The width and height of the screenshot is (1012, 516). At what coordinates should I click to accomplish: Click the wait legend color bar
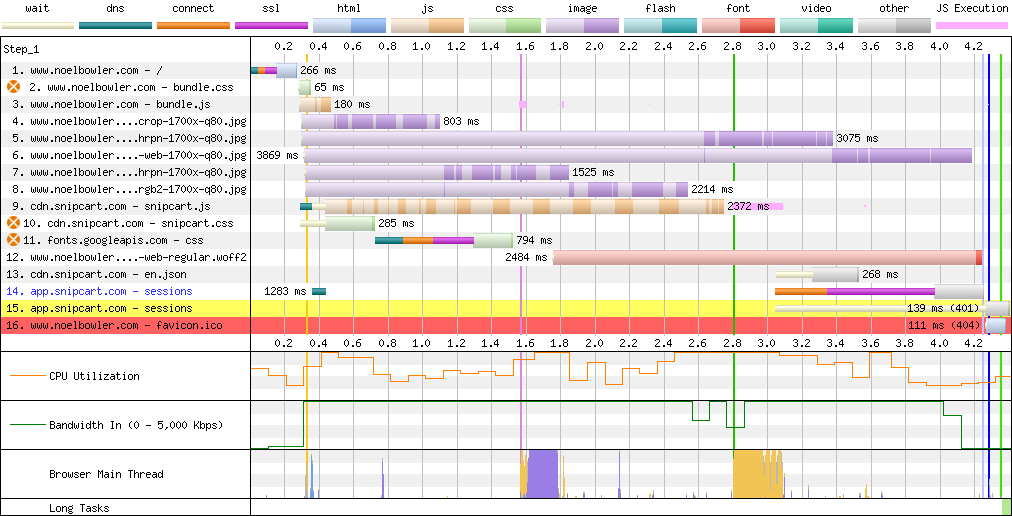[x=38, y=26]
